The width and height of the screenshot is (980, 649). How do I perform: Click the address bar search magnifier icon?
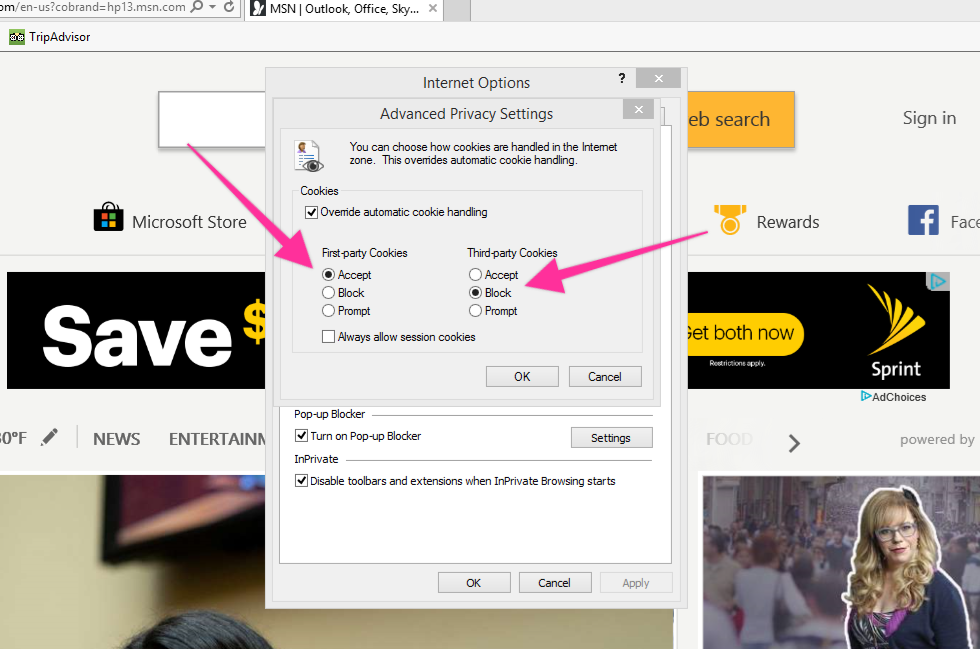click(197, 7)
